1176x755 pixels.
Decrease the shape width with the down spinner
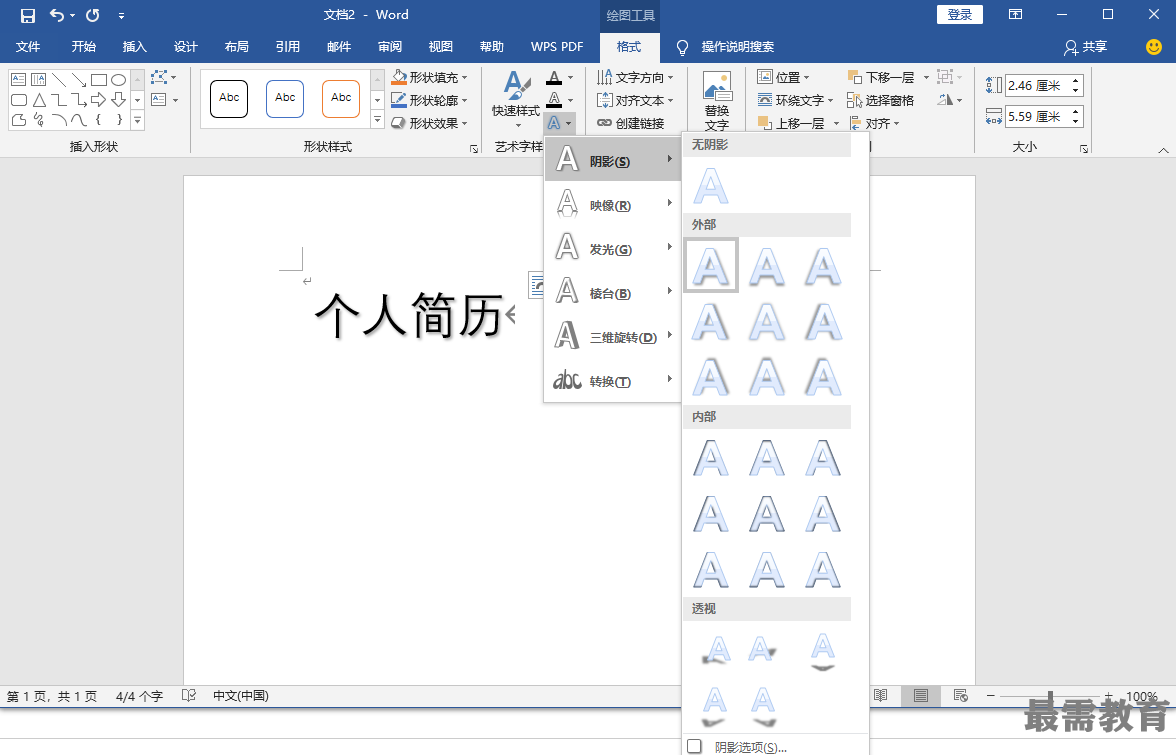(1076, 121)
